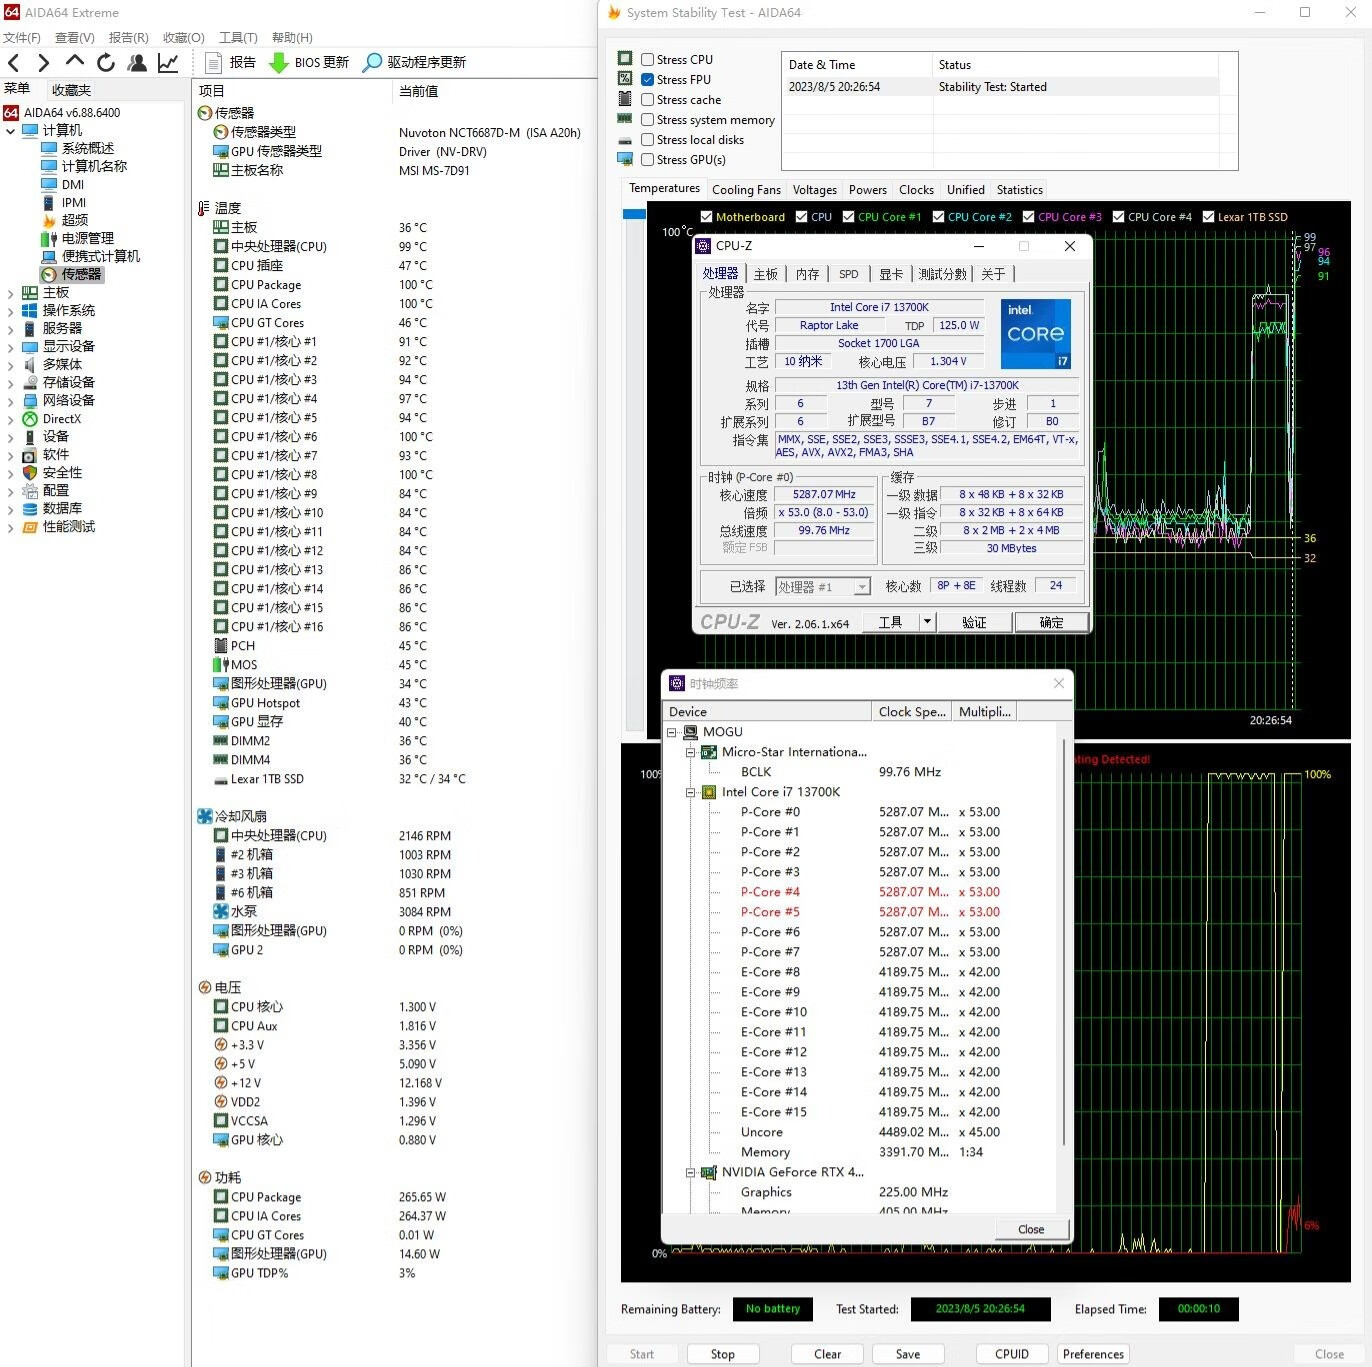Refresh the AIDA64 sensor page
Viewport: 1372px width, 1367px height.
pyautogui.click(x=106, y=62)
